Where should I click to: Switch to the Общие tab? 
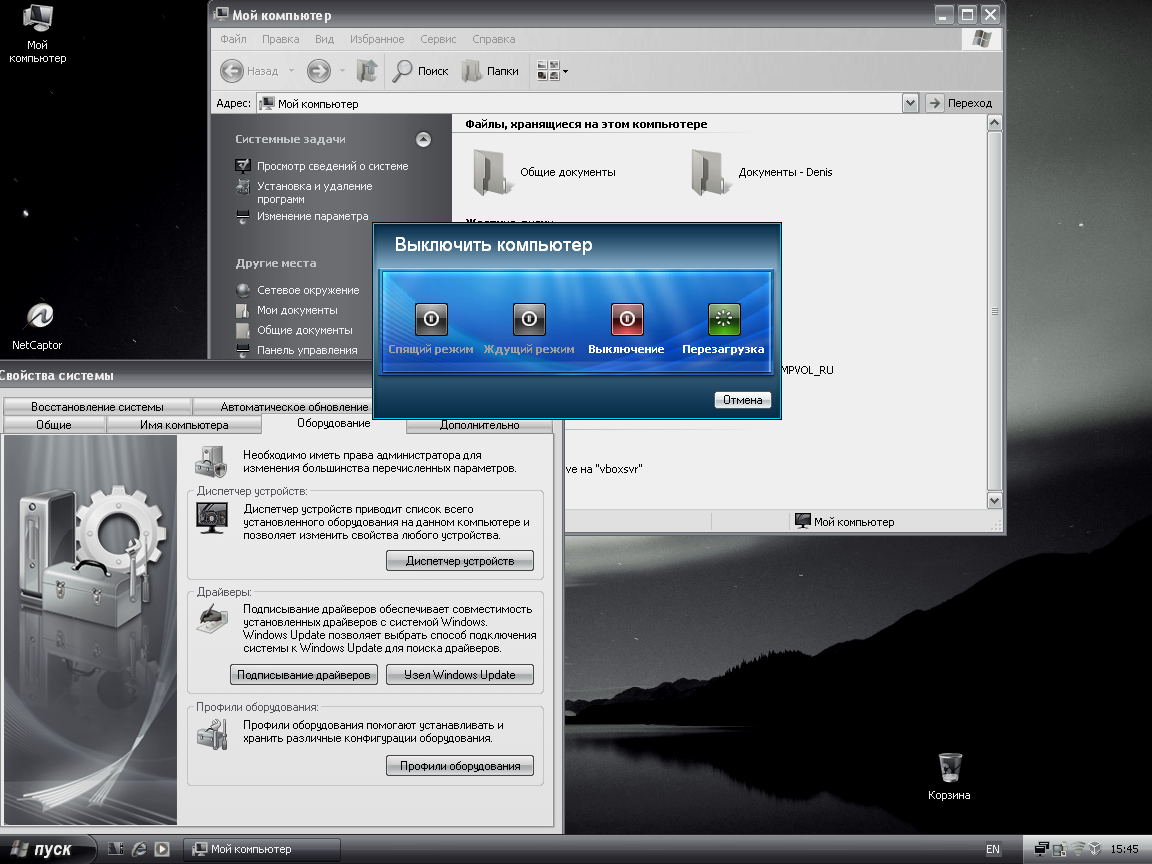coord(54,425)
